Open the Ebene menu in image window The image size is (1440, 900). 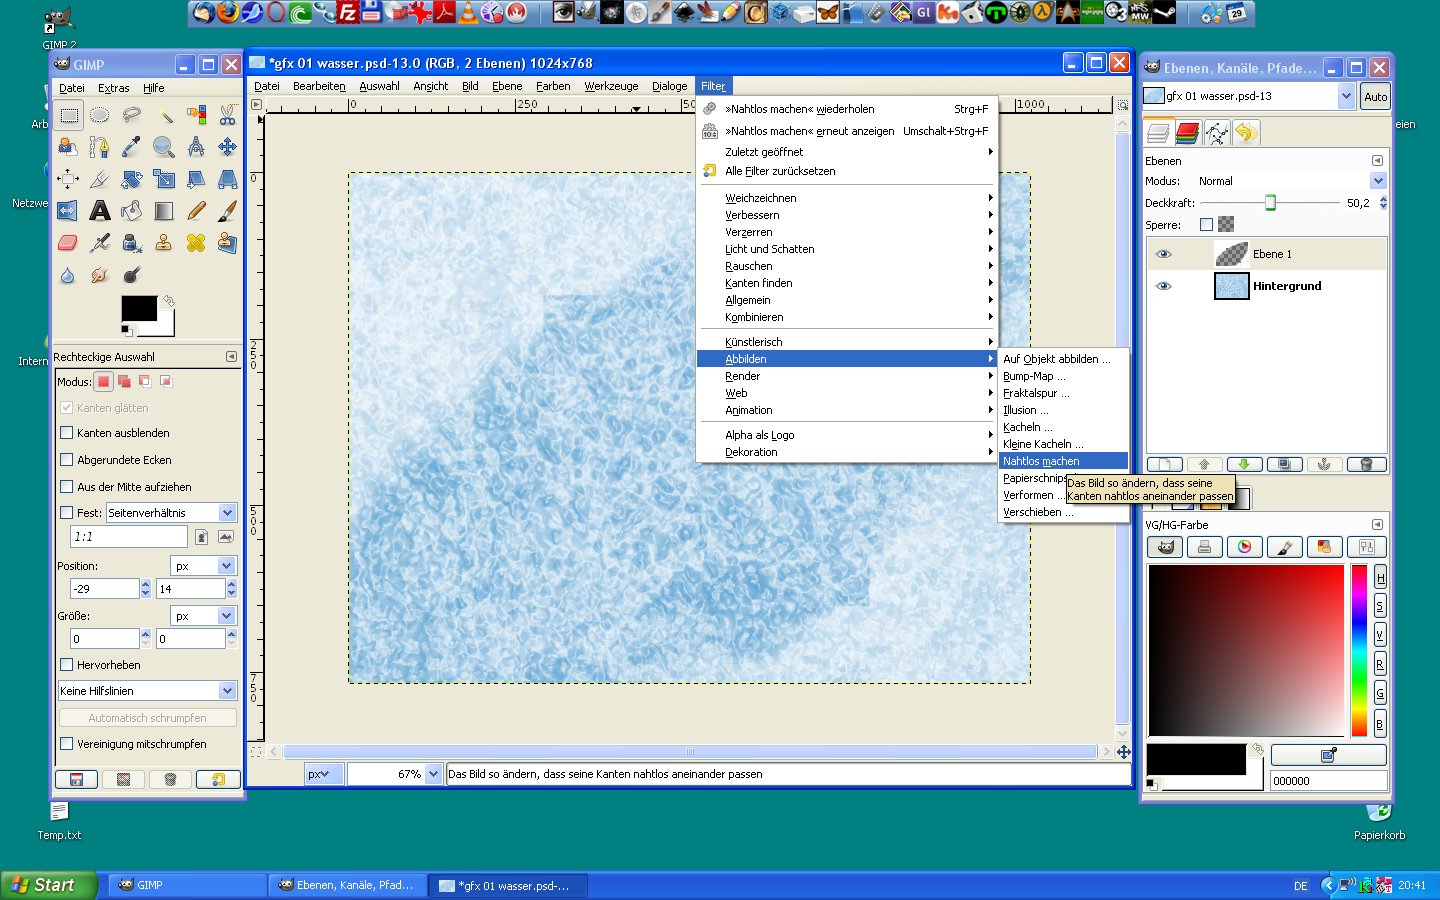click(x=507, y=86)
